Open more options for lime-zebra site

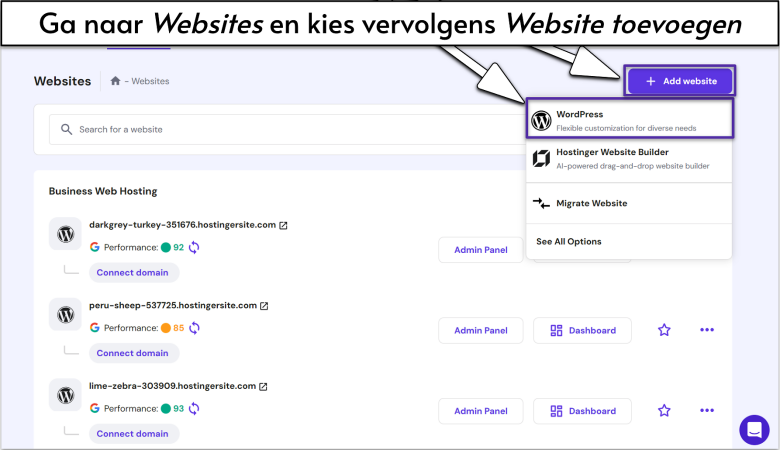coord(707,410)
